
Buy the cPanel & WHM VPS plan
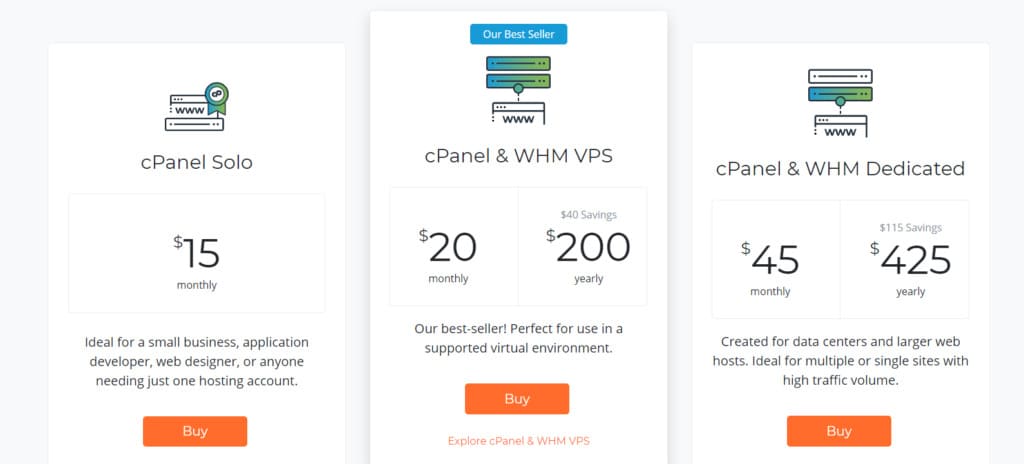pyautogui.click(x=517, y=399)
